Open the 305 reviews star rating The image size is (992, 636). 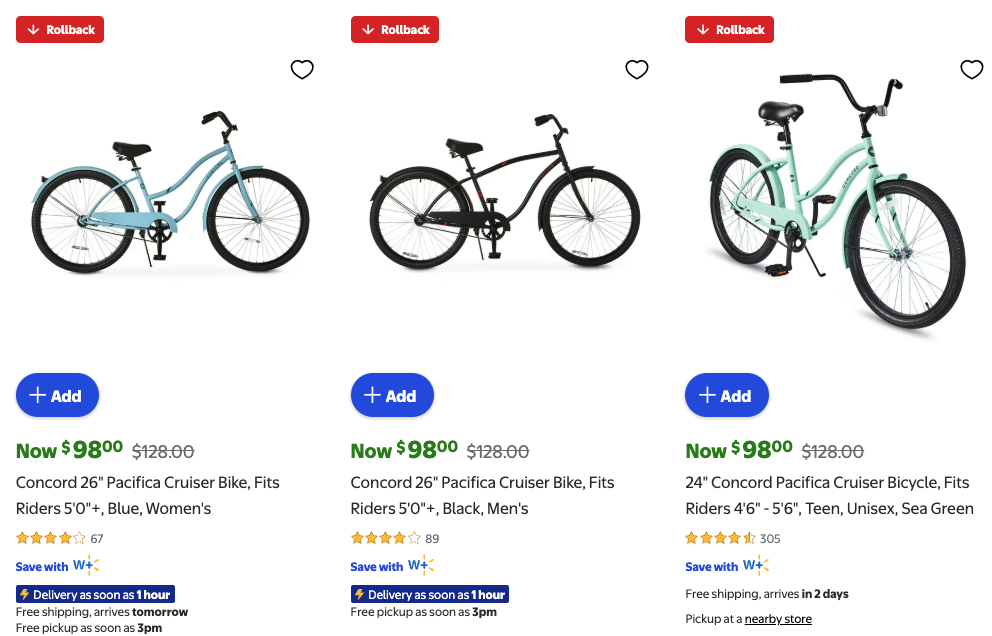732,538
